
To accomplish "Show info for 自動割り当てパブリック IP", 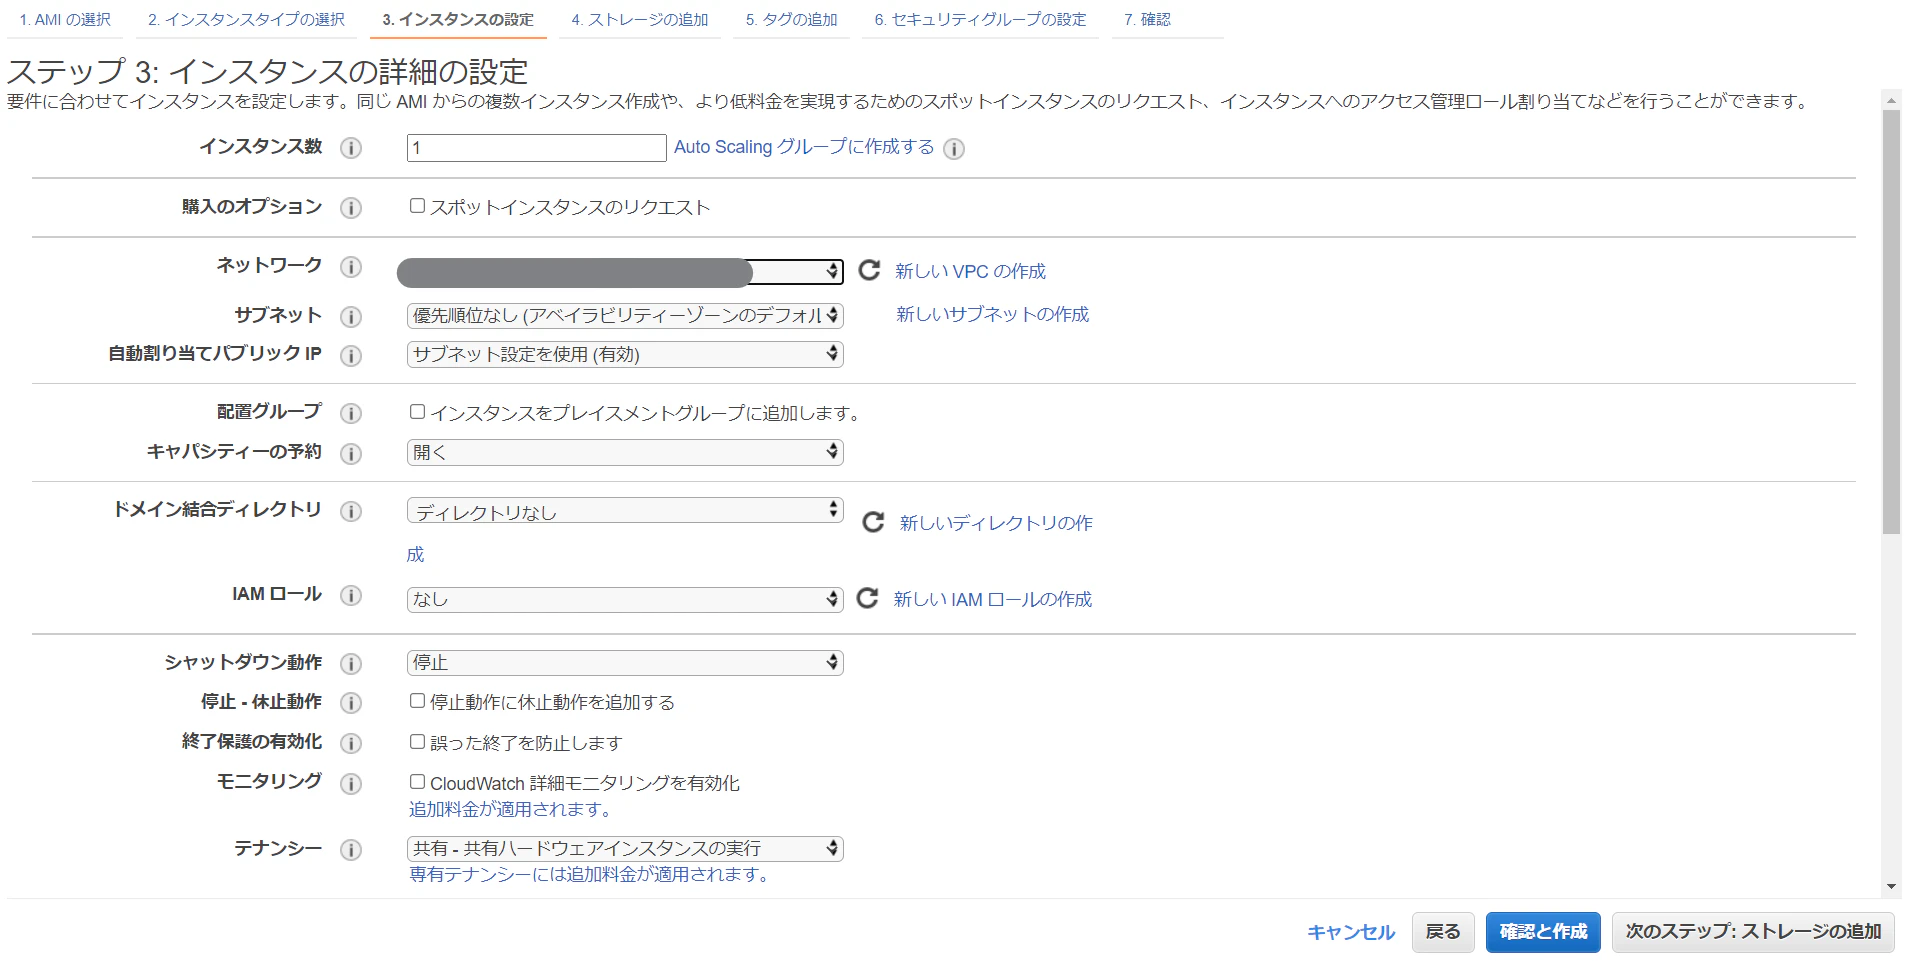I will (x=351, y=356).
